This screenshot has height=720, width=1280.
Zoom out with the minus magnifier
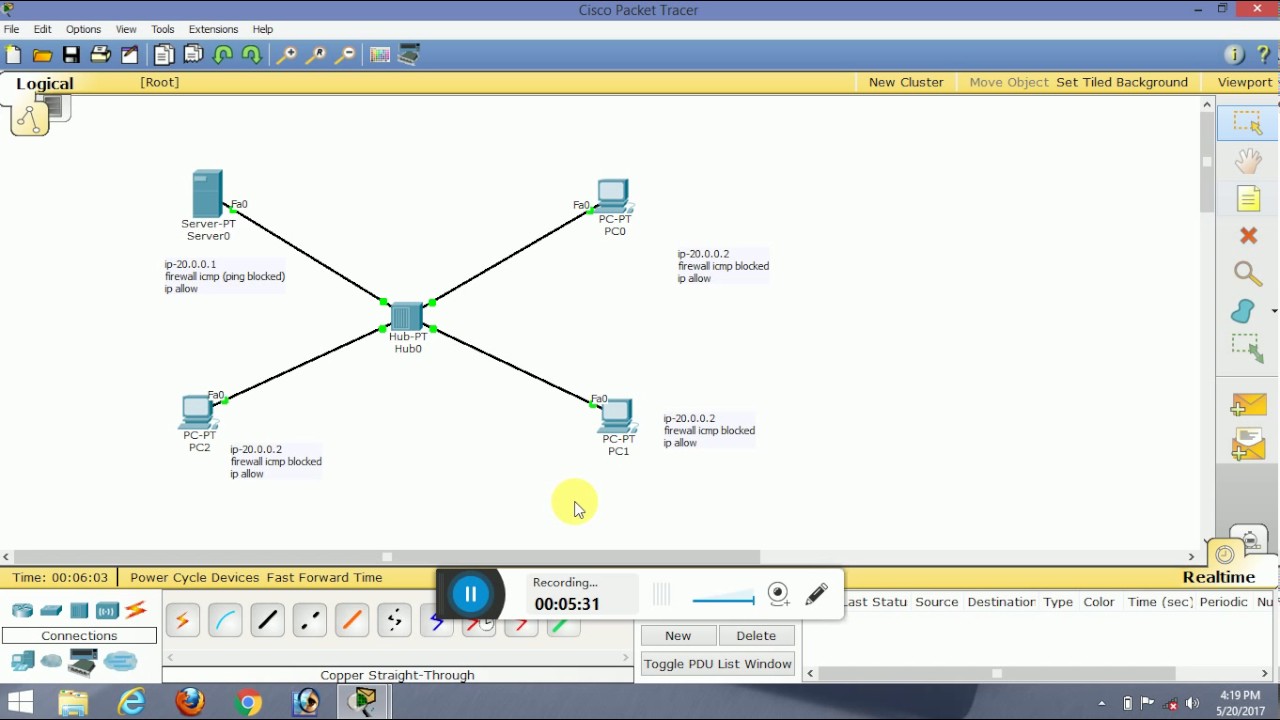tap(344, 55)
